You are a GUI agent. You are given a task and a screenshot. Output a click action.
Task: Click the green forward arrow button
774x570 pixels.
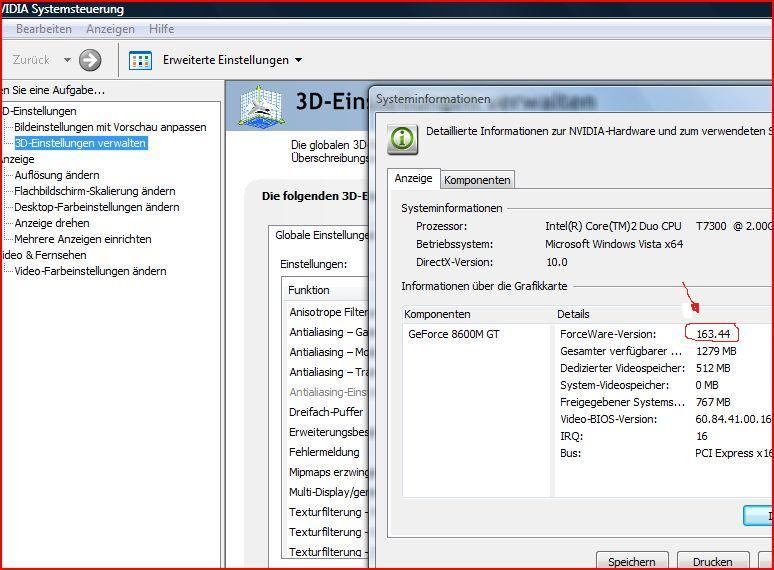[90, 60]
